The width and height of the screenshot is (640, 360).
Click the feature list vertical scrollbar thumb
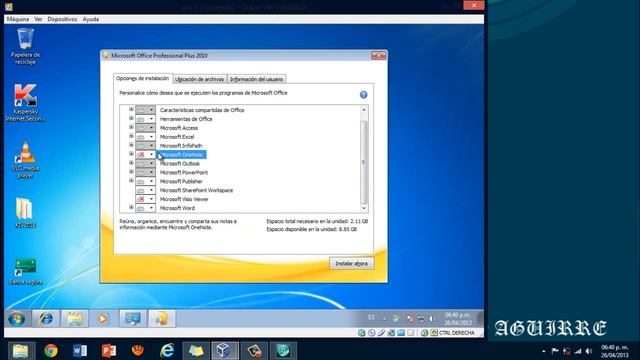(364, 162)
